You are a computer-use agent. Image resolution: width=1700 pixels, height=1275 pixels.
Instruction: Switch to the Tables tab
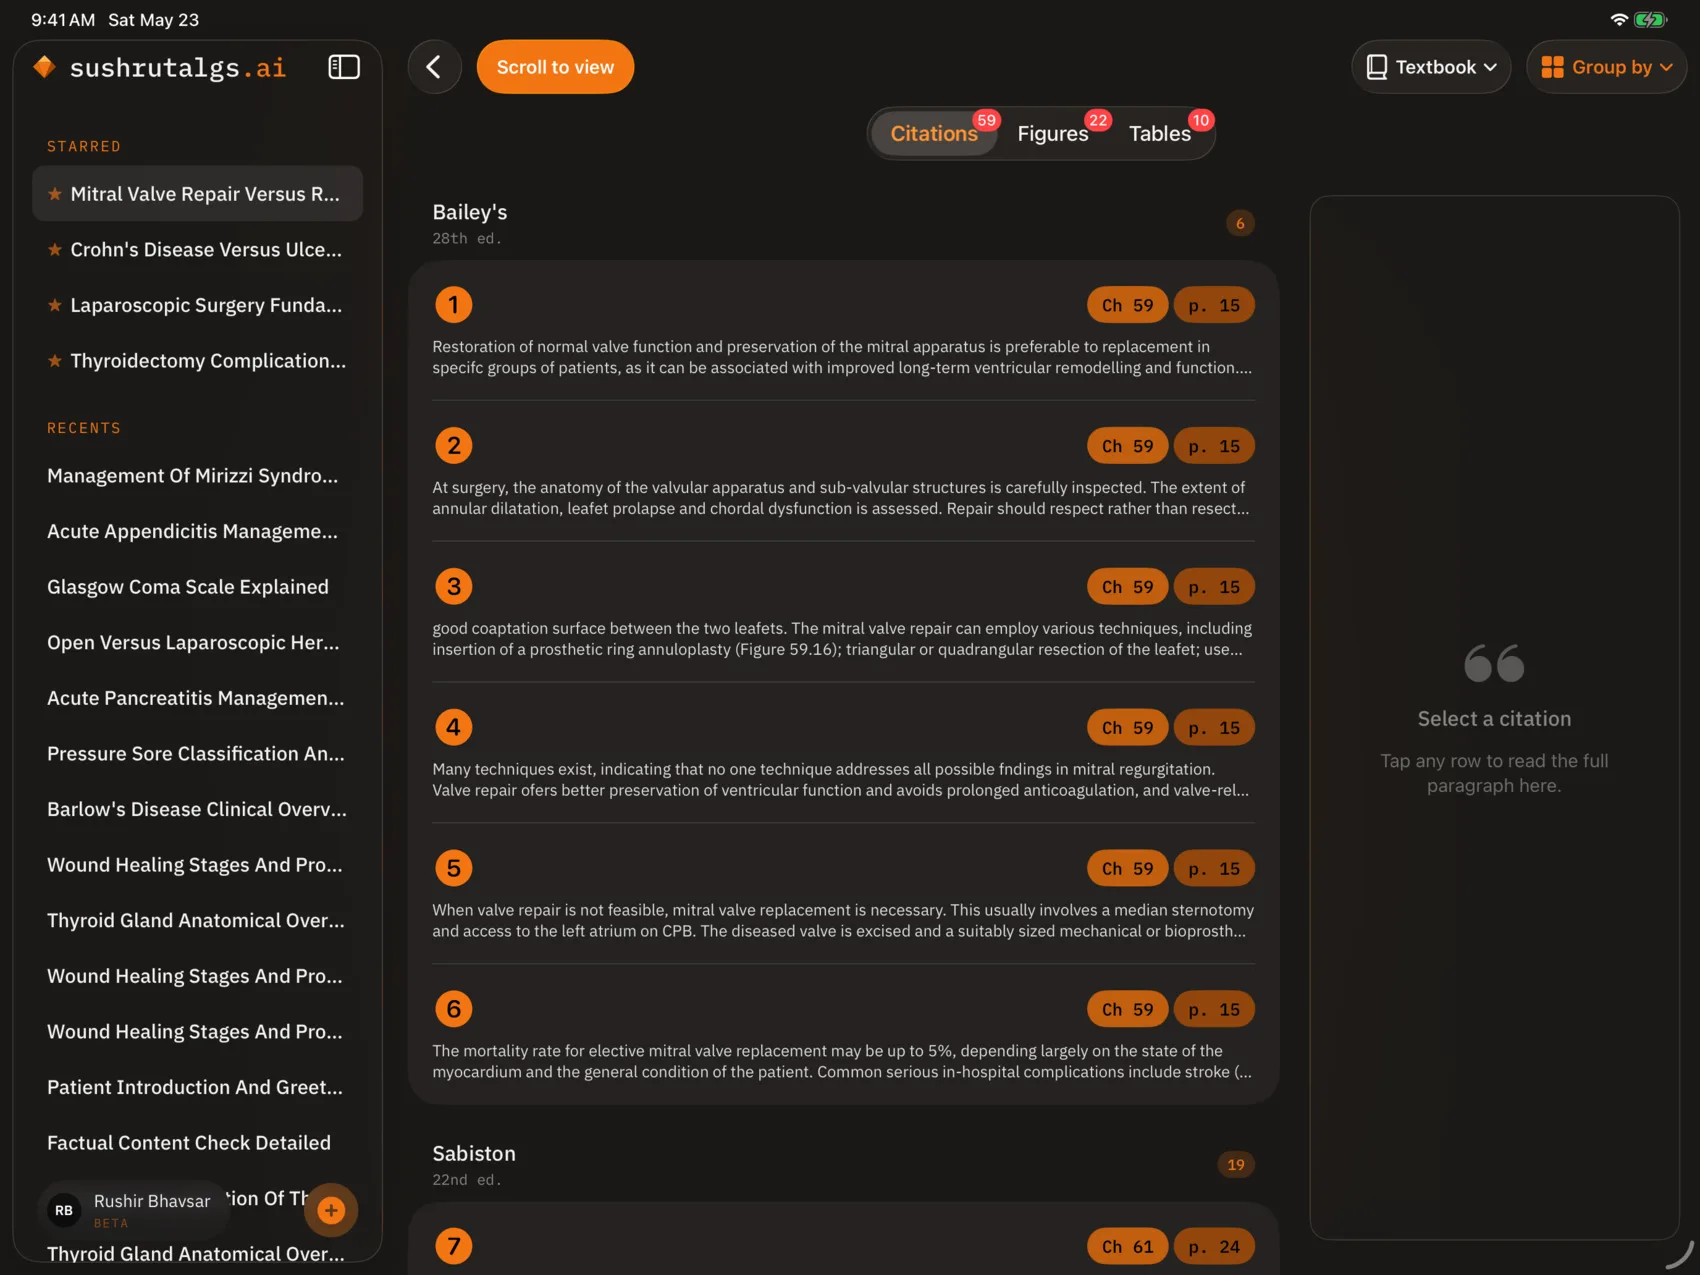pyautogui.click(x=1161, y=133)
